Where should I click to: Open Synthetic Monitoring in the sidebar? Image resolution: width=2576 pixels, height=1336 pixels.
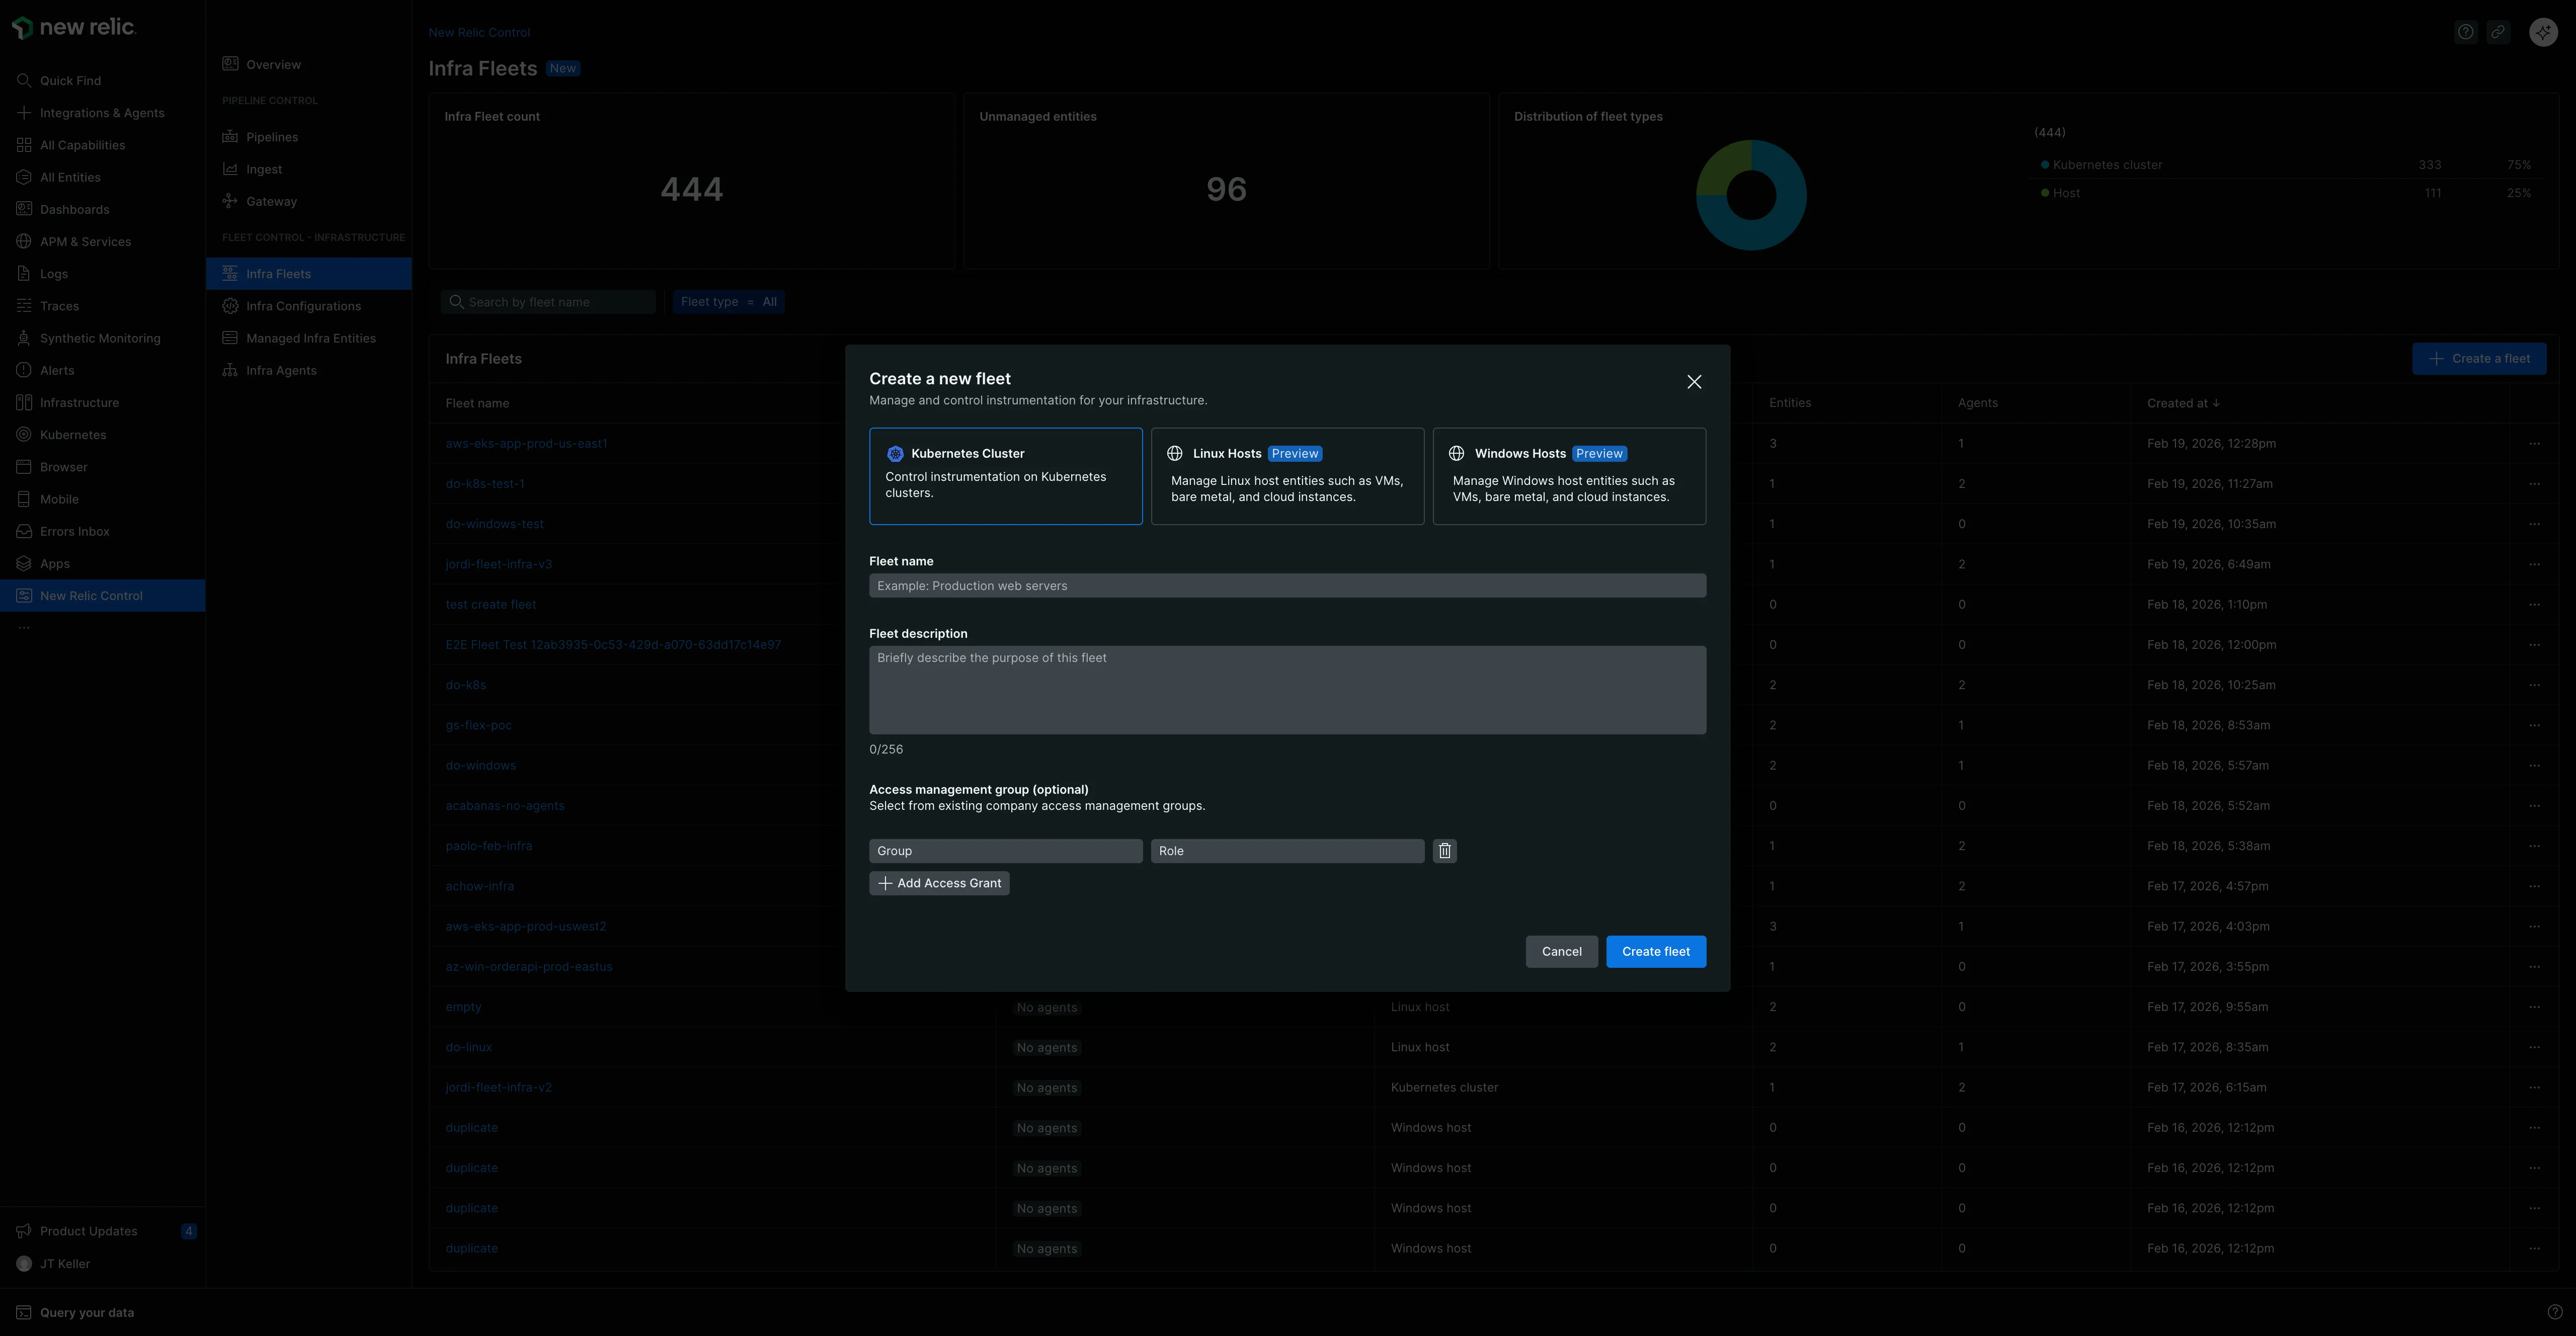click(99, 338)
